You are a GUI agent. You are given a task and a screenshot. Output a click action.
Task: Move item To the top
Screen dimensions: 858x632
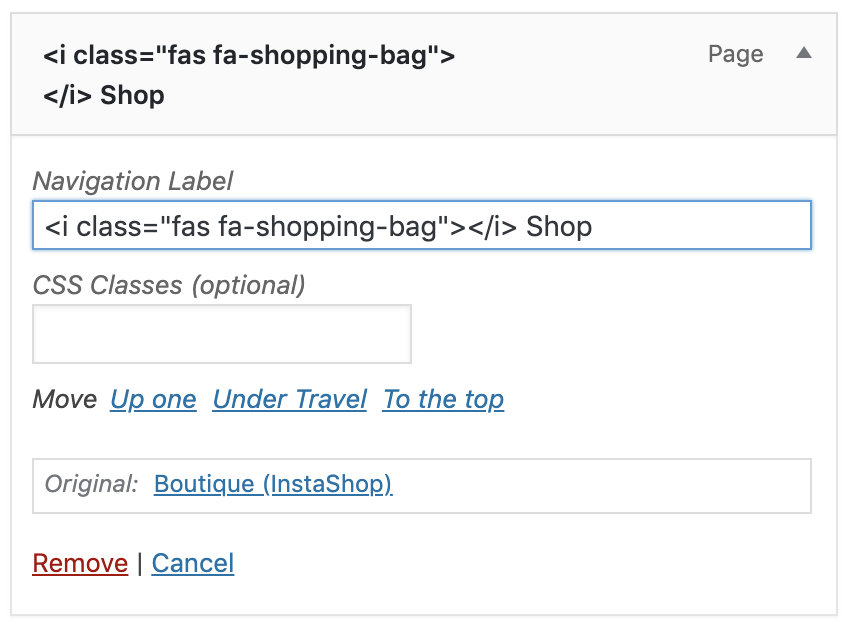point(443,400)
